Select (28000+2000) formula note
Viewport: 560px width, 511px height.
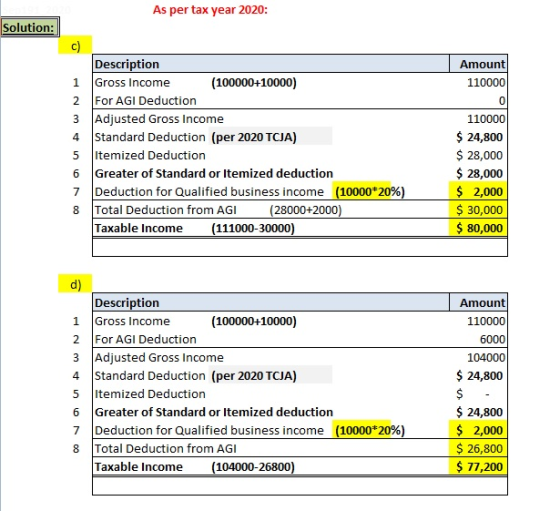[x=305, y=210]
